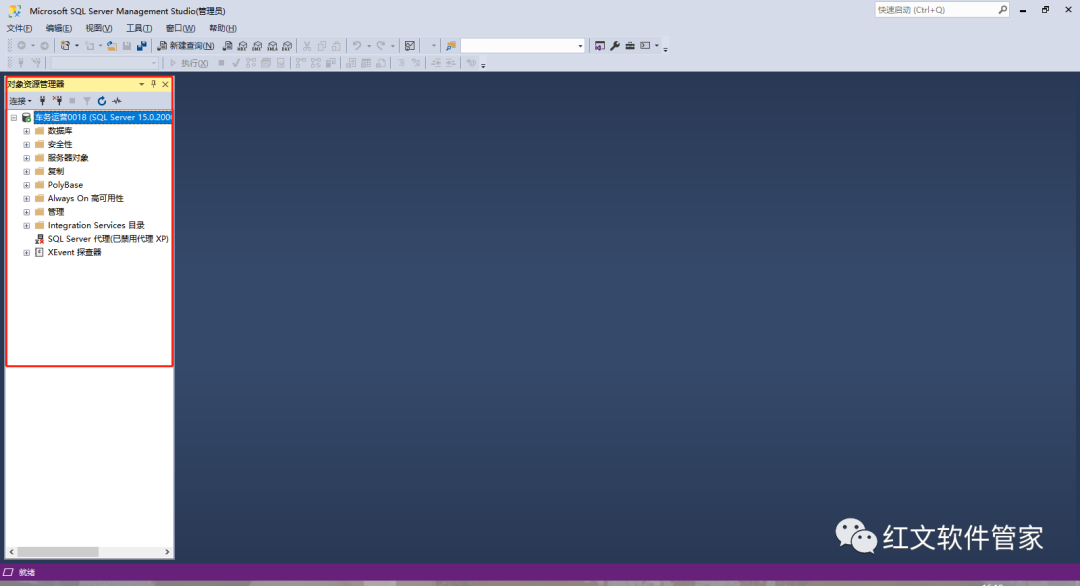Open the search combo box in toolbar
1080x586 pixels.
[x=523, y=45]
